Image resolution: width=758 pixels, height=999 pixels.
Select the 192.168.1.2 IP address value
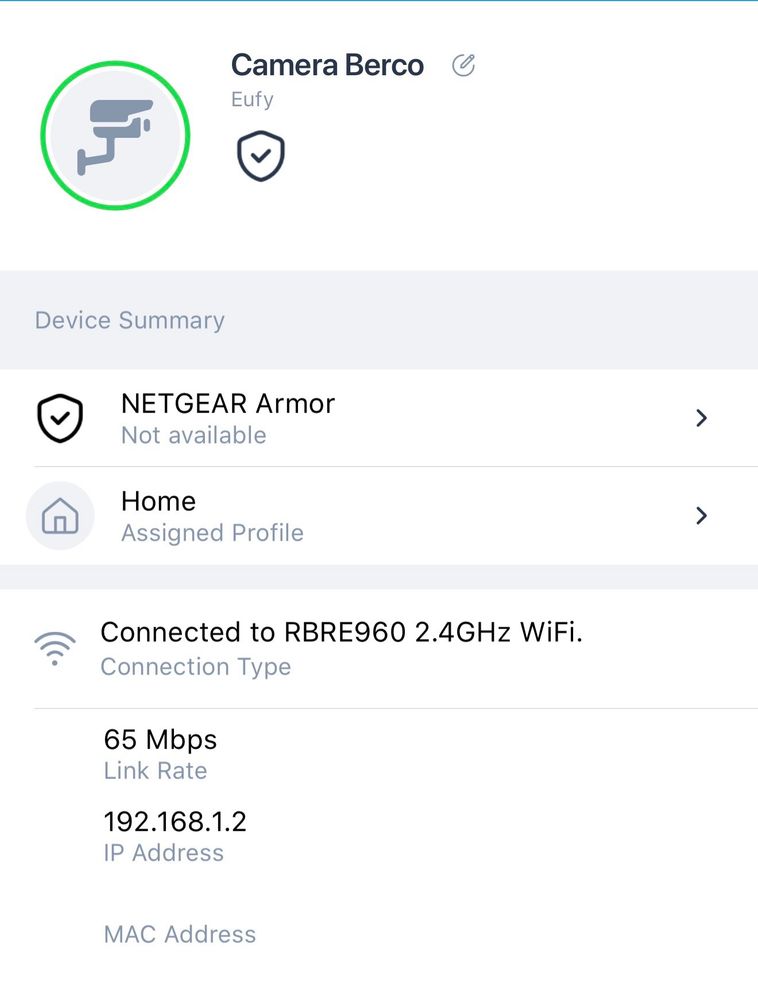coord(175,822)
